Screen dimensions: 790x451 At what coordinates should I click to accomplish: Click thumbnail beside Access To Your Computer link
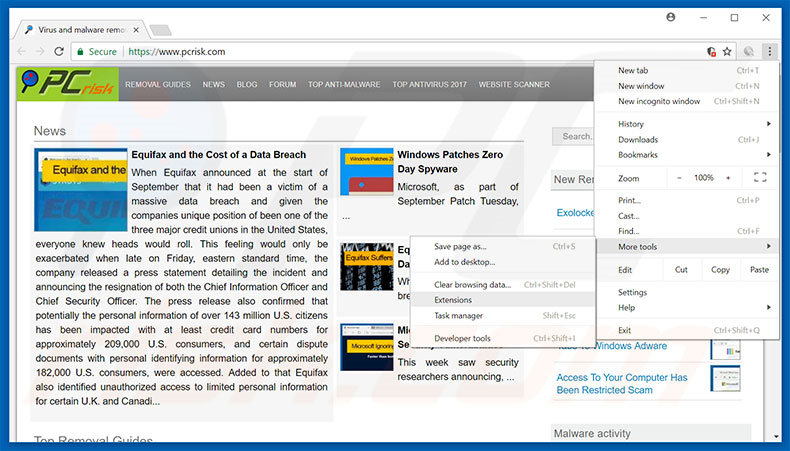725,378
